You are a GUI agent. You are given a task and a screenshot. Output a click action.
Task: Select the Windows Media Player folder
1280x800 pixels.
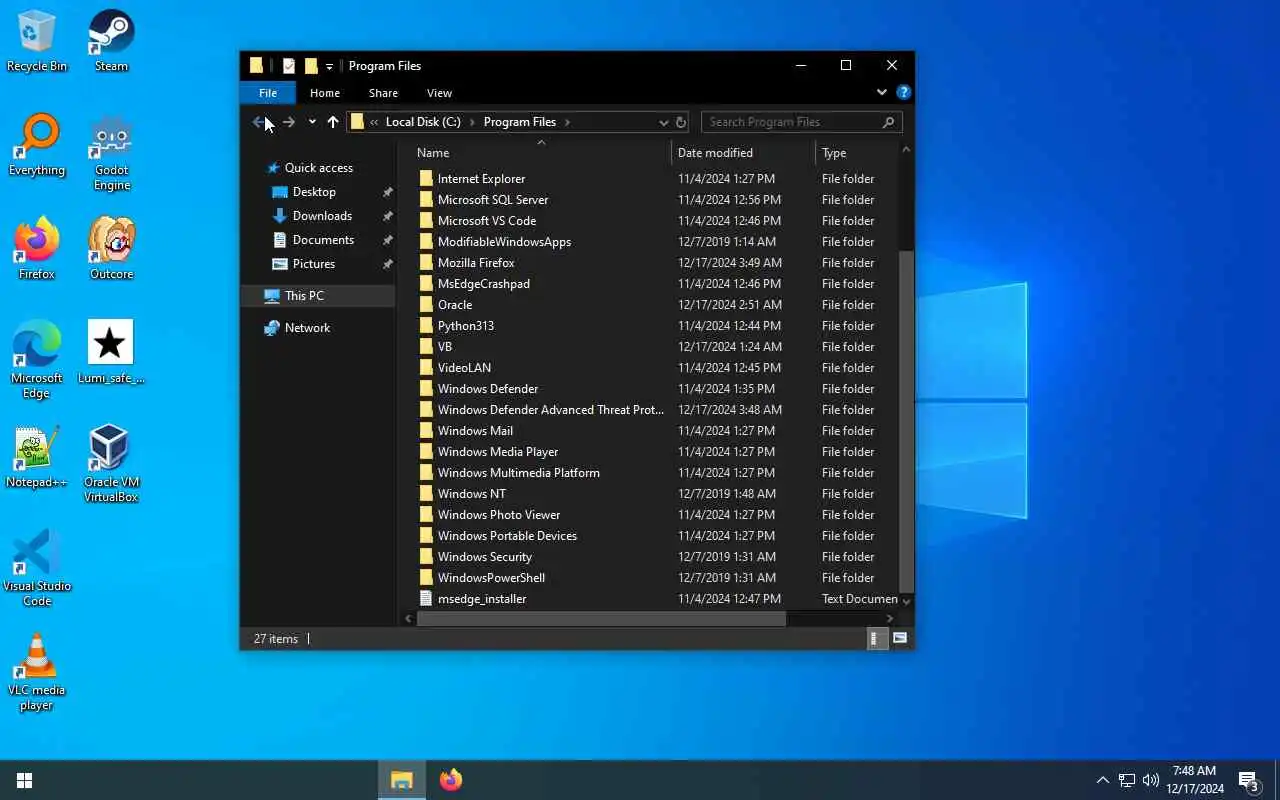tap(498, 452)
